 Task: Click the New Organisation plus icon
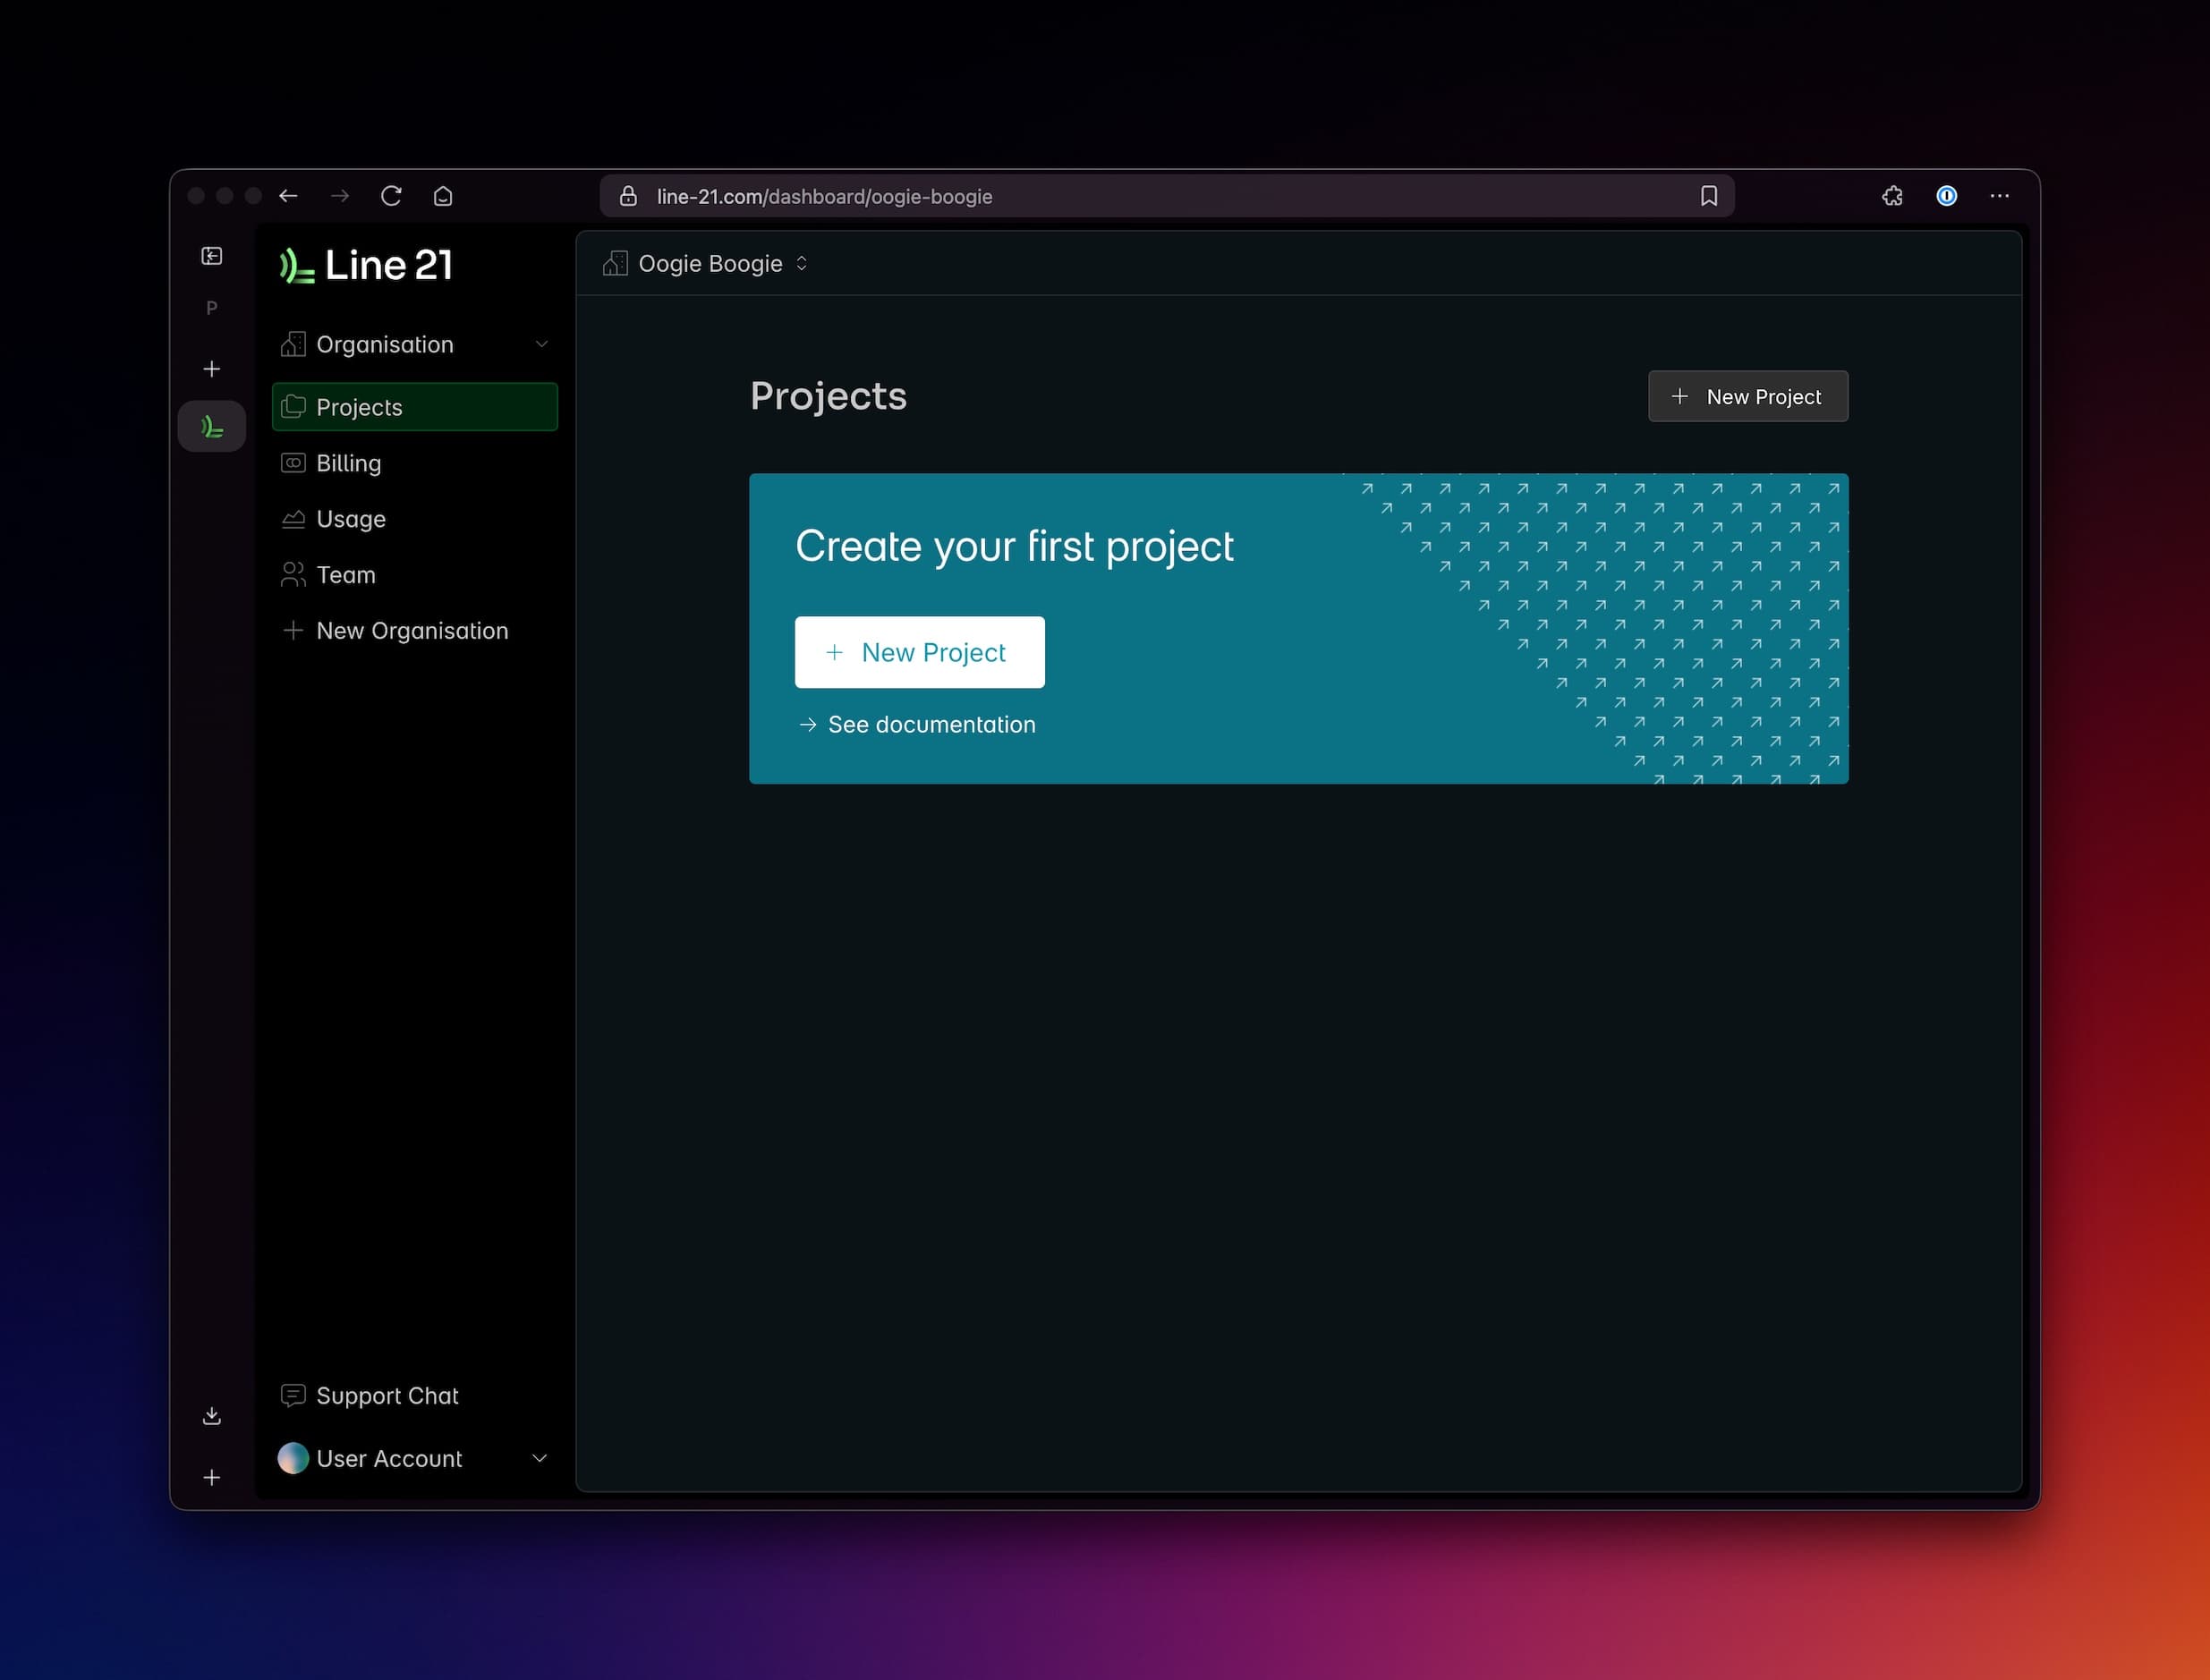click(x=292, y=630)
